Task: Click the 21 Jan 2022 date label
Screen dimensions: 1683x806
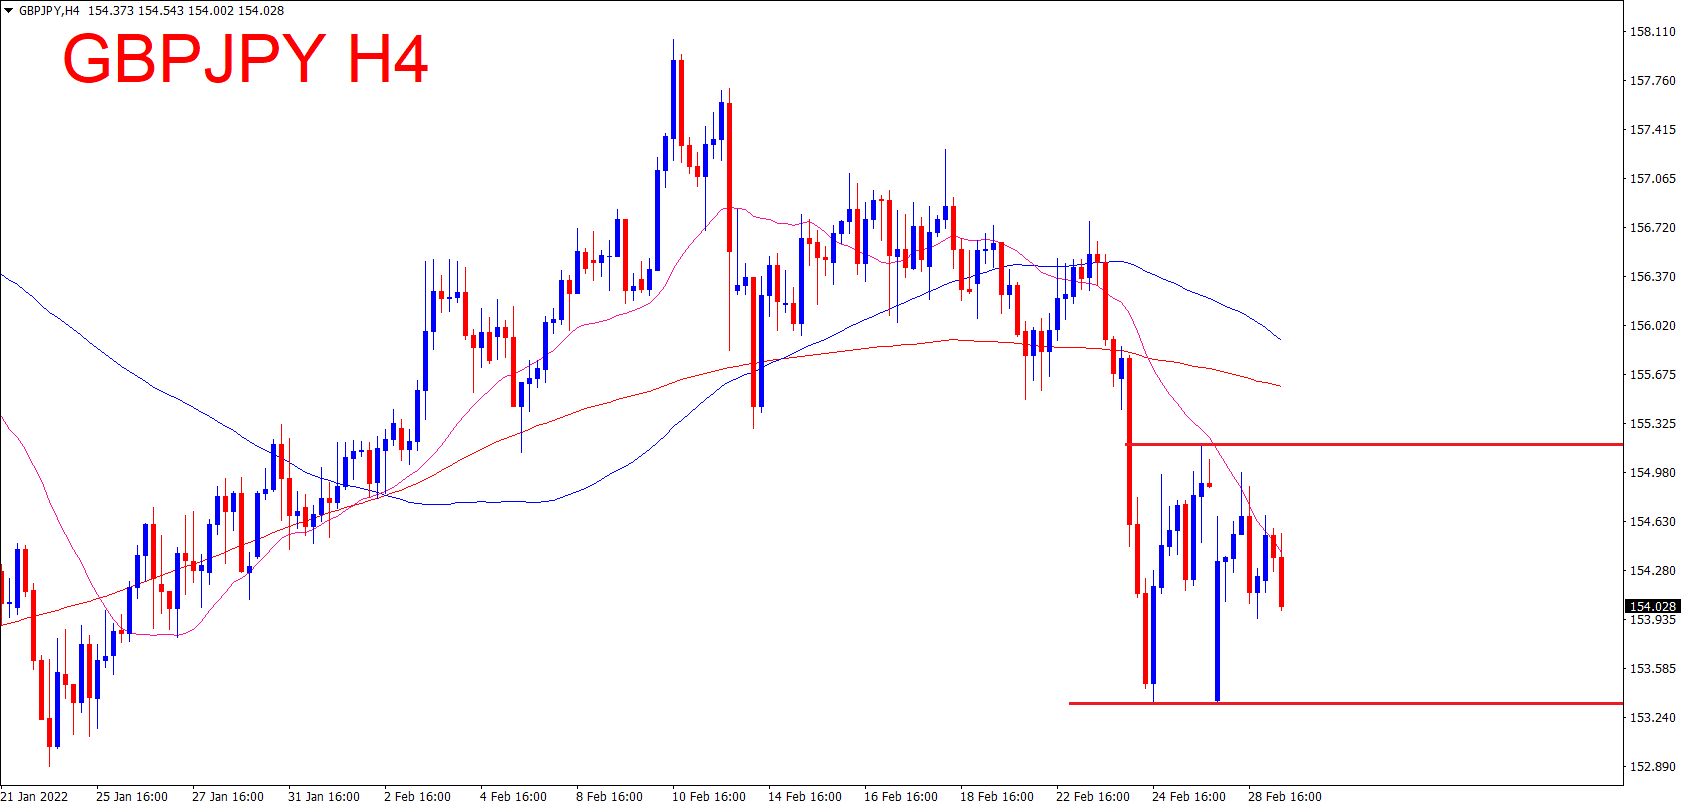Action: pos(35,797)
